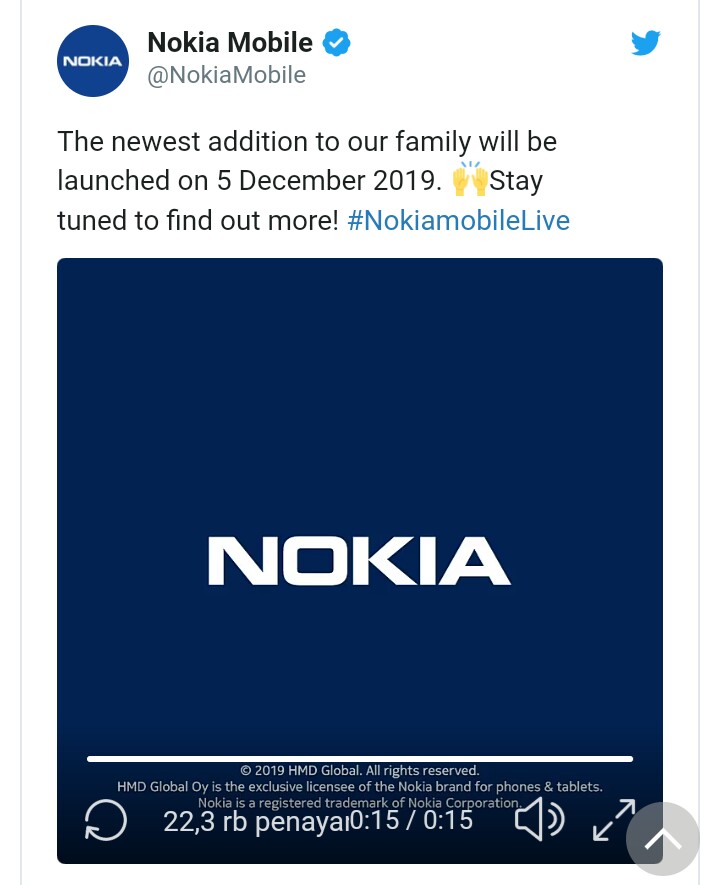Click the Twitter bird logo
This screenshot has width=720, height=885.
(x=645, y=43)
